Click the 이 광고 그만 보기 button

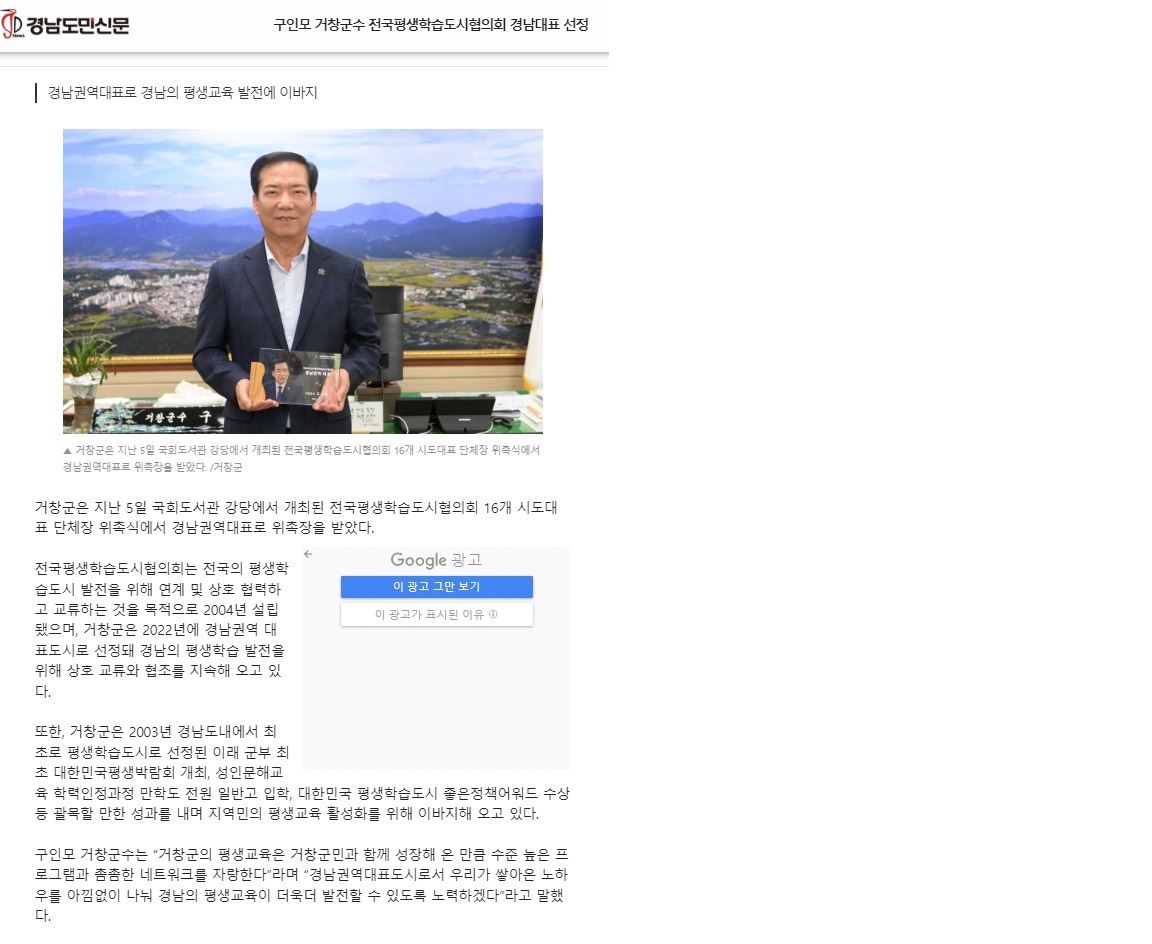[x=436, y=586]
